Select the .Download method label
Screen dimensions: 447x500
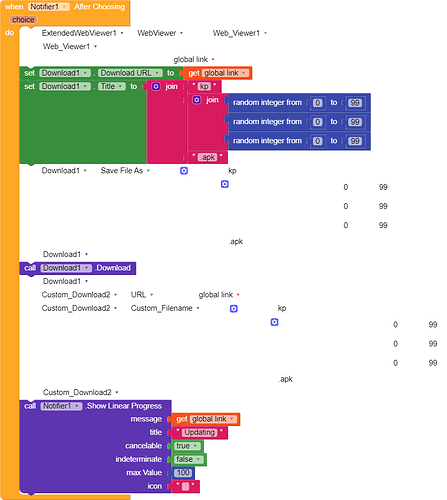(x=113, y=268)
